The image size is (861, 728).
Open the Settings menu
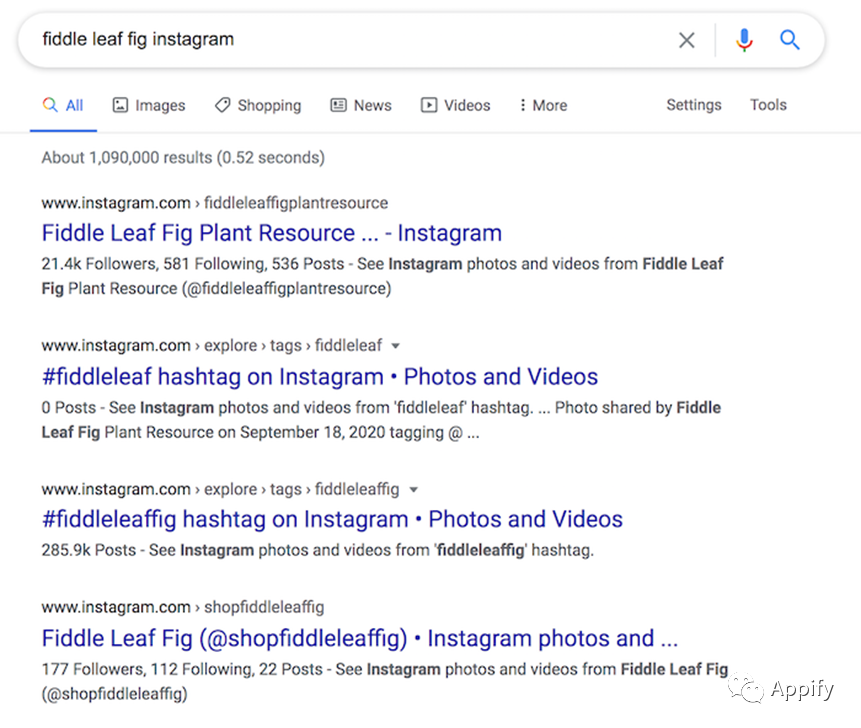click(694, 105)
